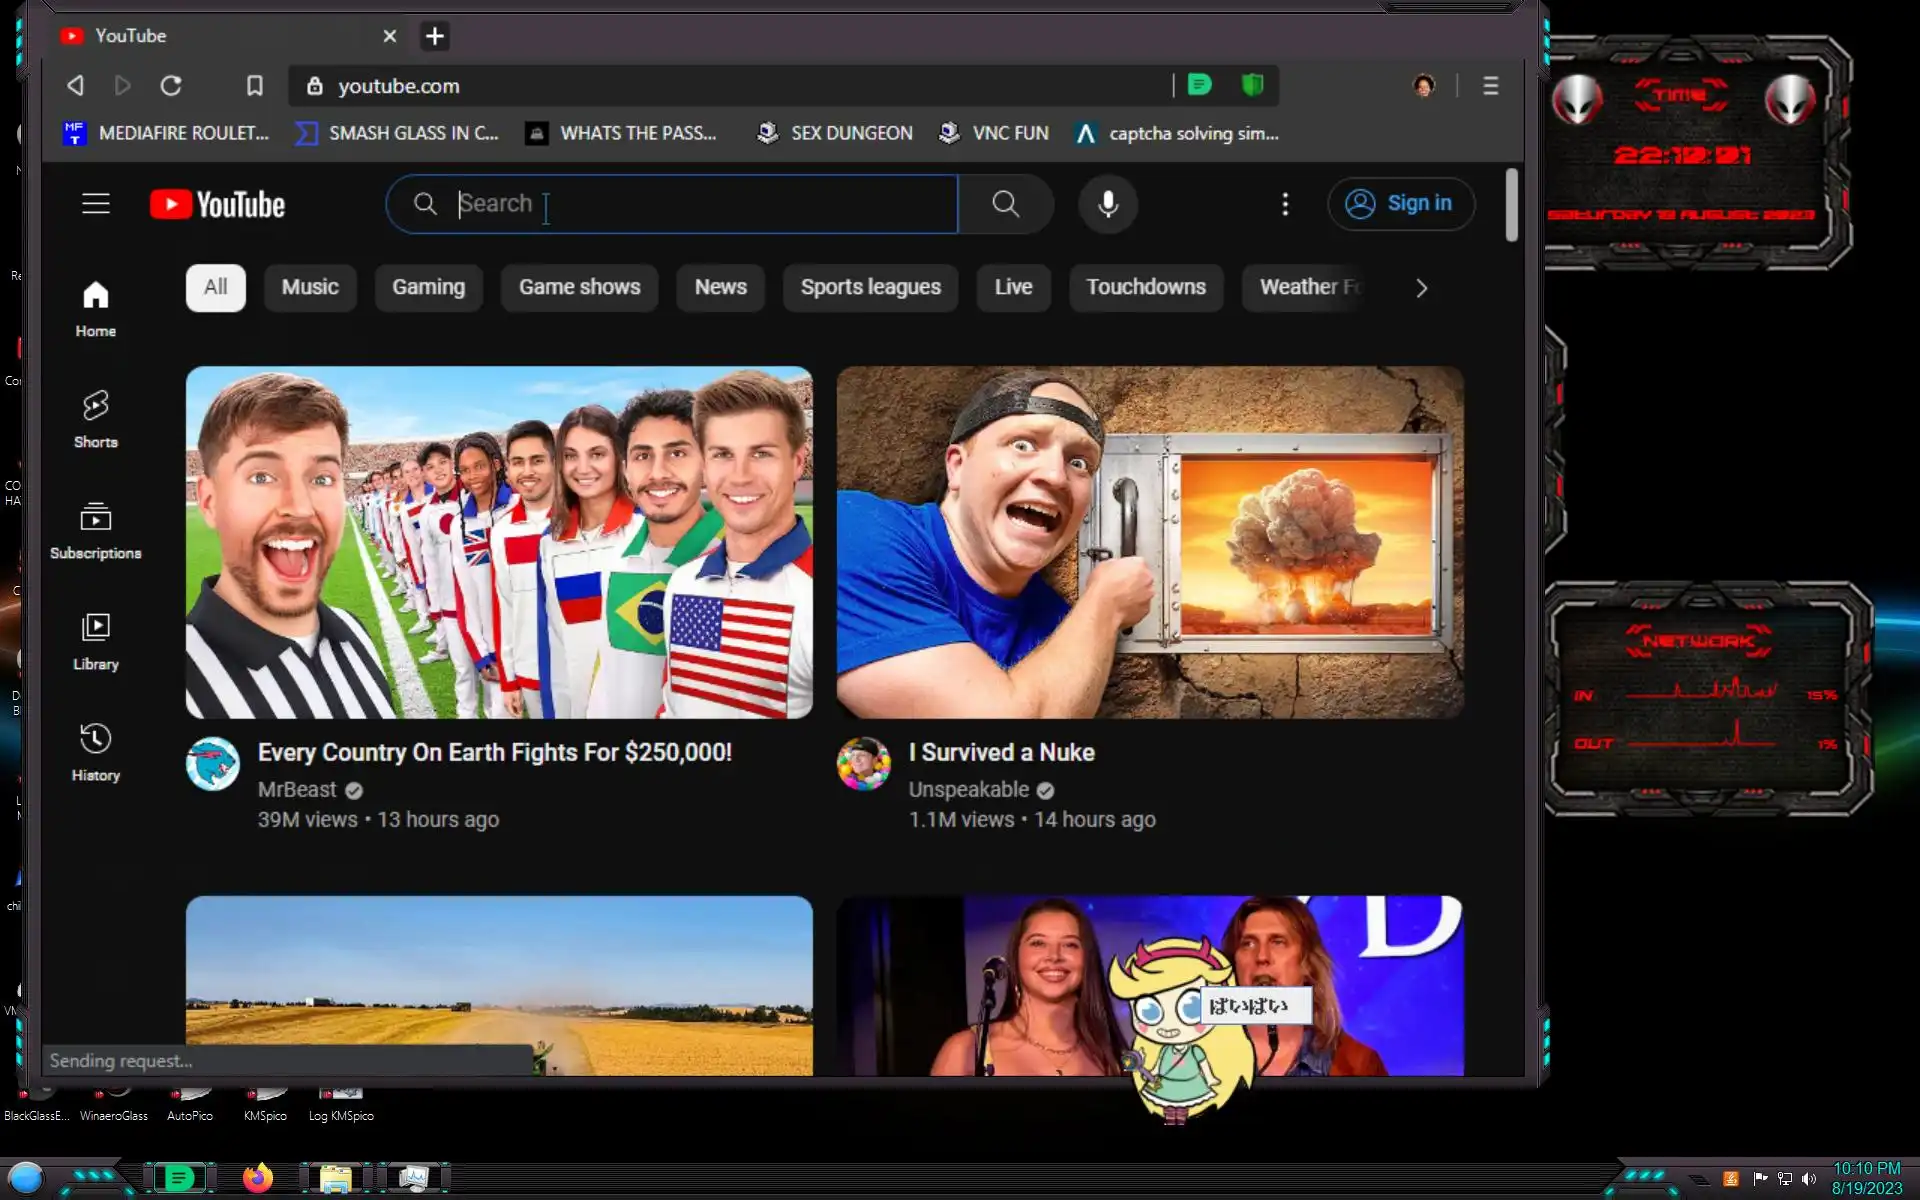This screenshot has width=1920, height=1200.
Task: Select the Music filter chip
Action: [310, 287]
